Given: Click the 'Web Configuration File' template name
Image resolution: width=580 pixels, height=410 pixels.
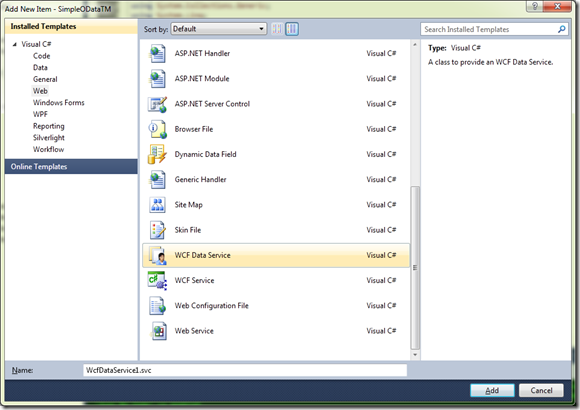Looking at the screenshot, I should (x=212, y=306).
